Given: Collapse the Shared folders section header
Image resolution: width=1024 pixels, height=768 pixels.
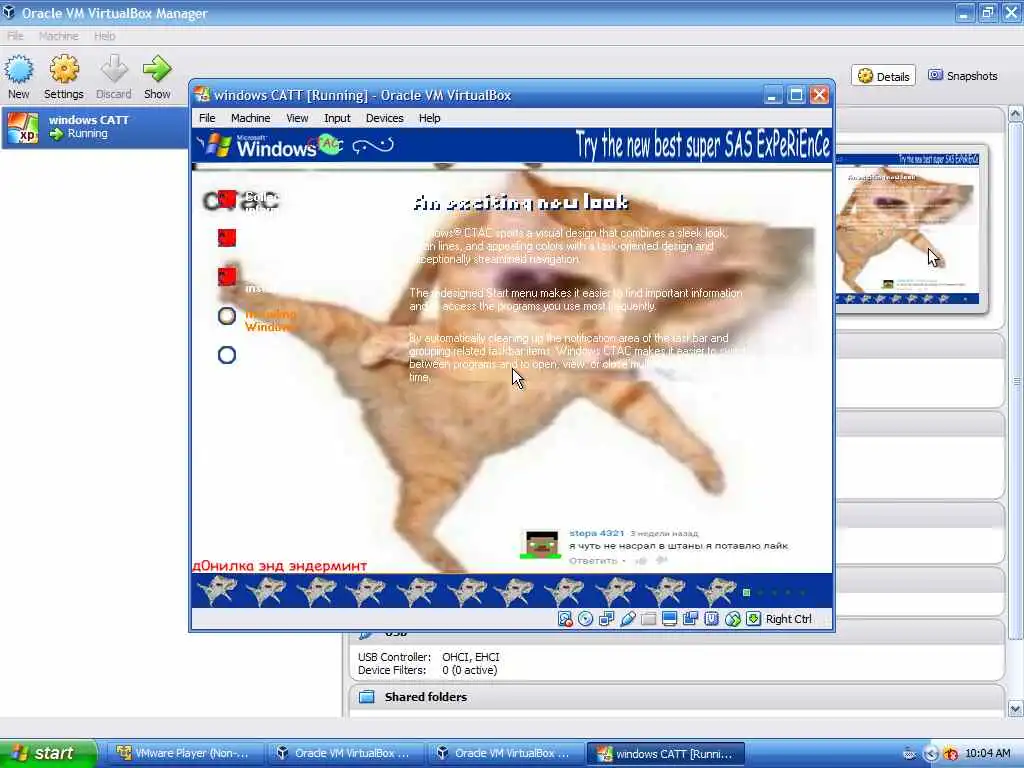Looking at the screenshot, I should [x=677, y=697].
